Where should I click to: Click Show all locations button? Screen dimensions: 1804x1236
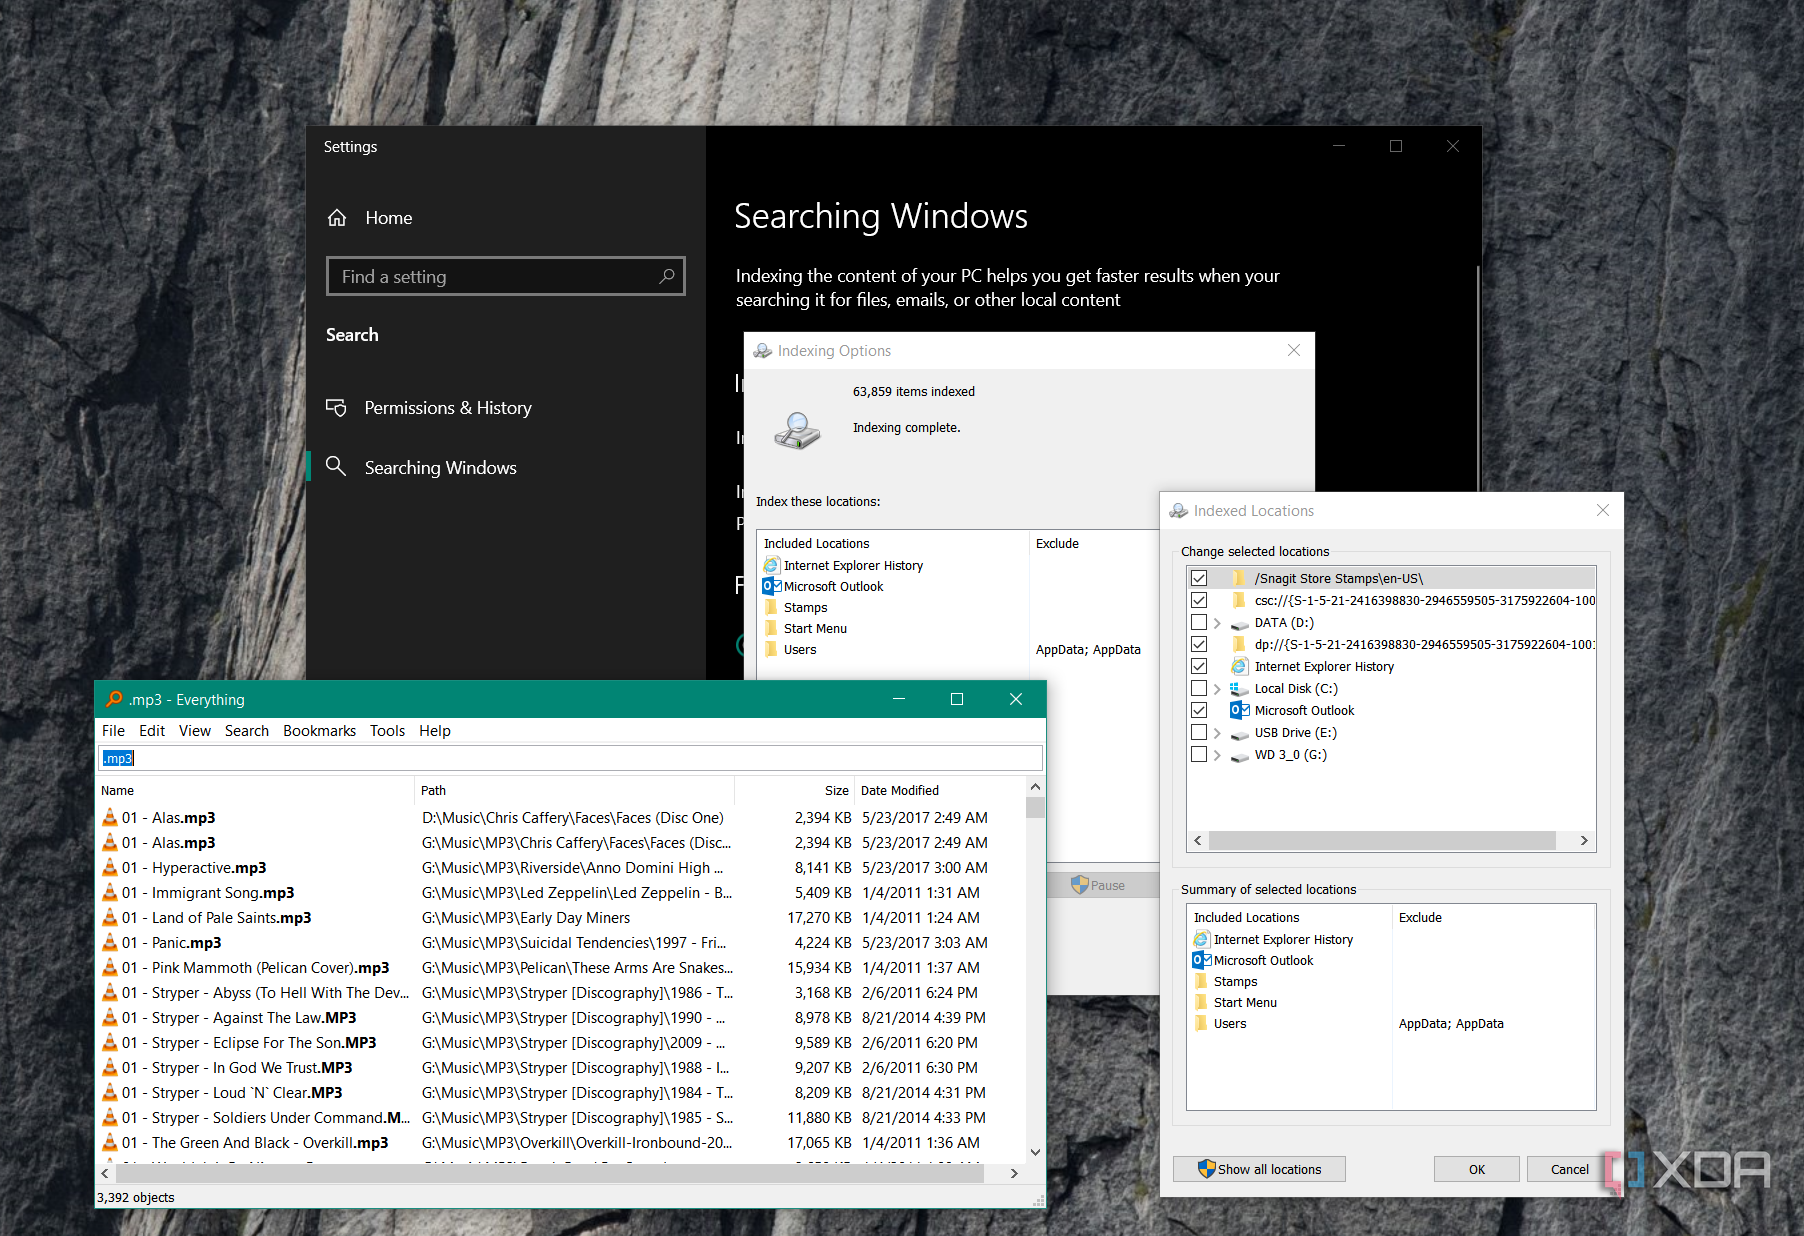[1259, 1169]
